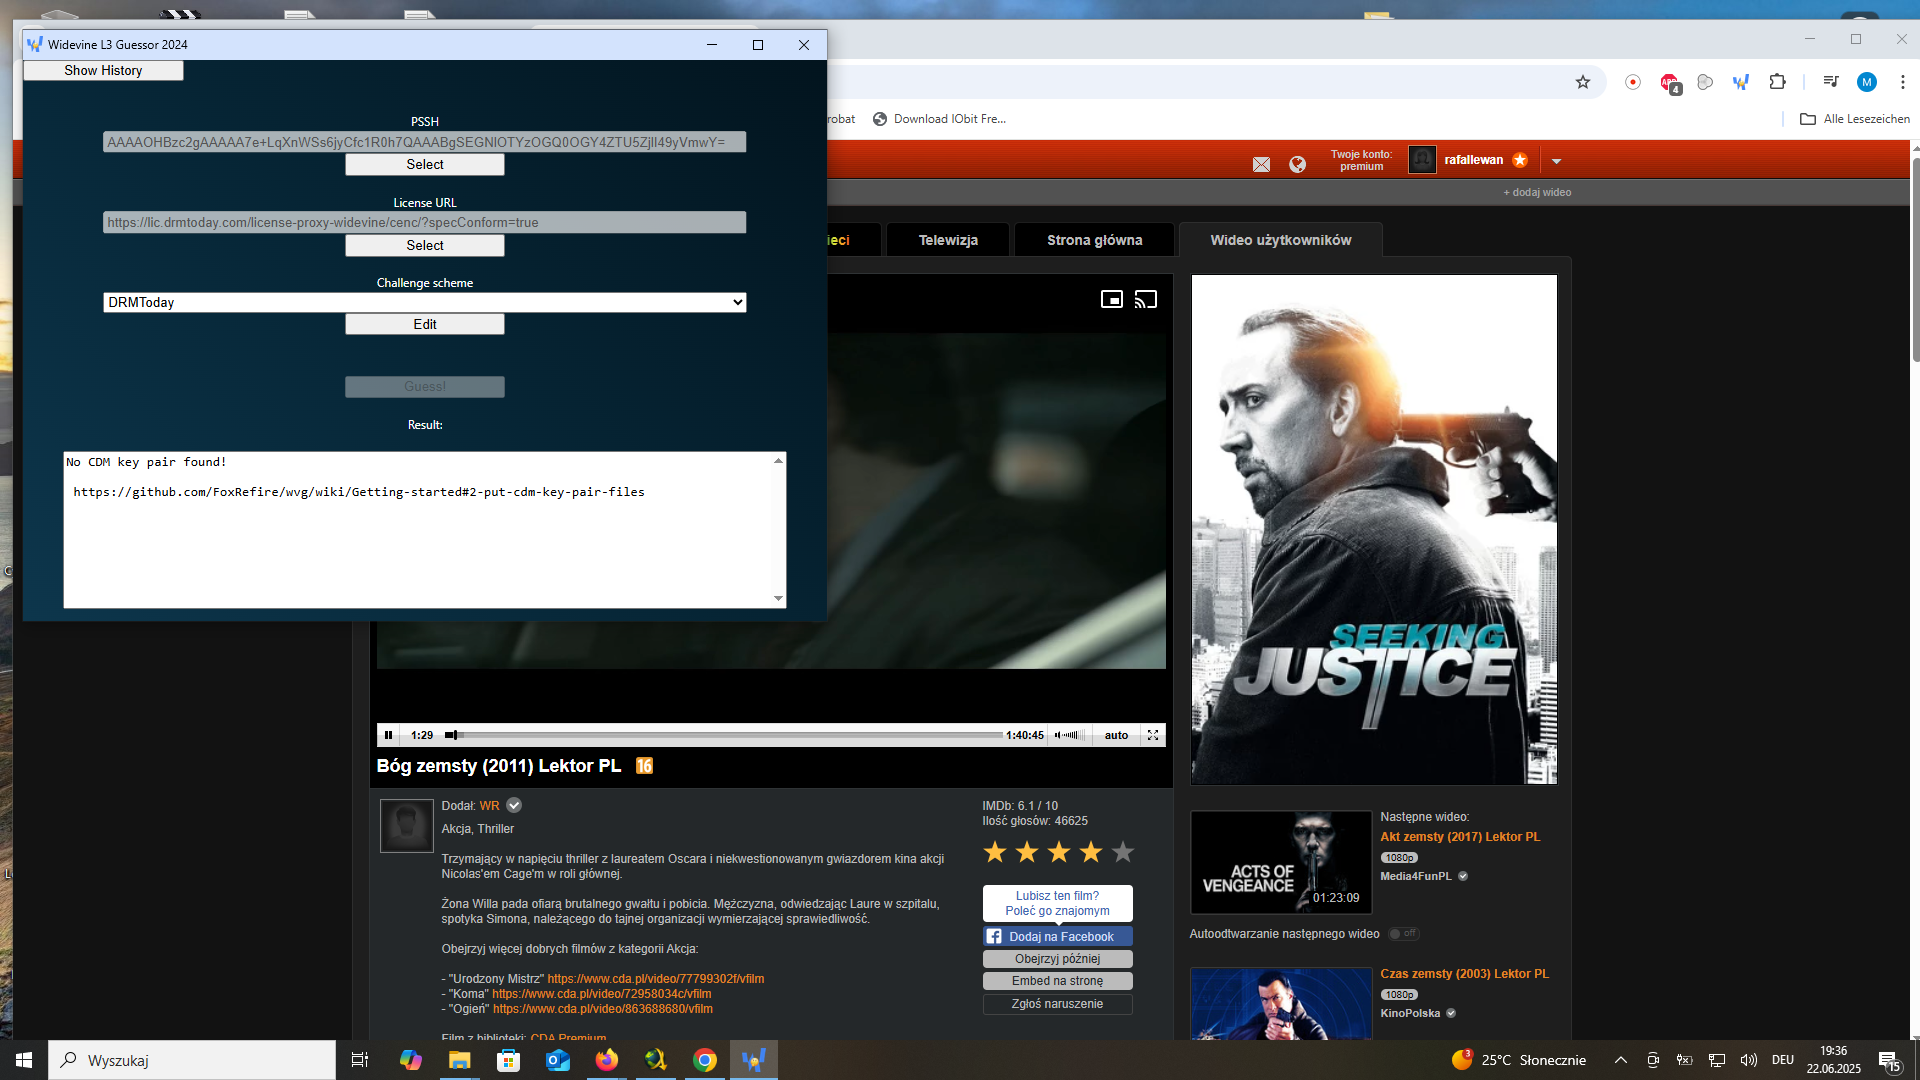This screenshot has width=1920, height=1080.
Task: Bookmark page with star icon
Action: click(1582, 82)
